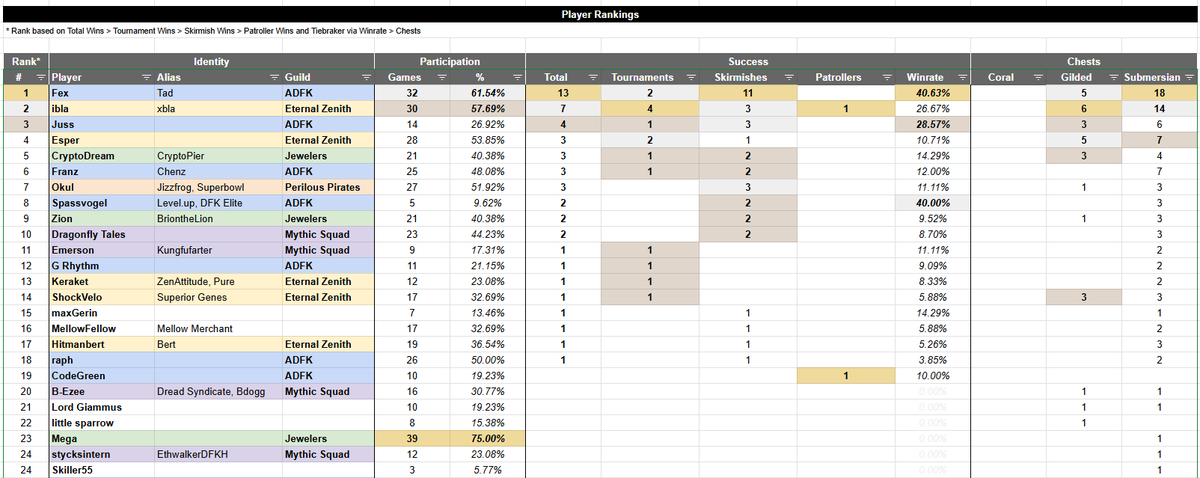This screenshot has width=1200, height=478.
Task: Select the Rank* header cell
Action: pos(26,62)
